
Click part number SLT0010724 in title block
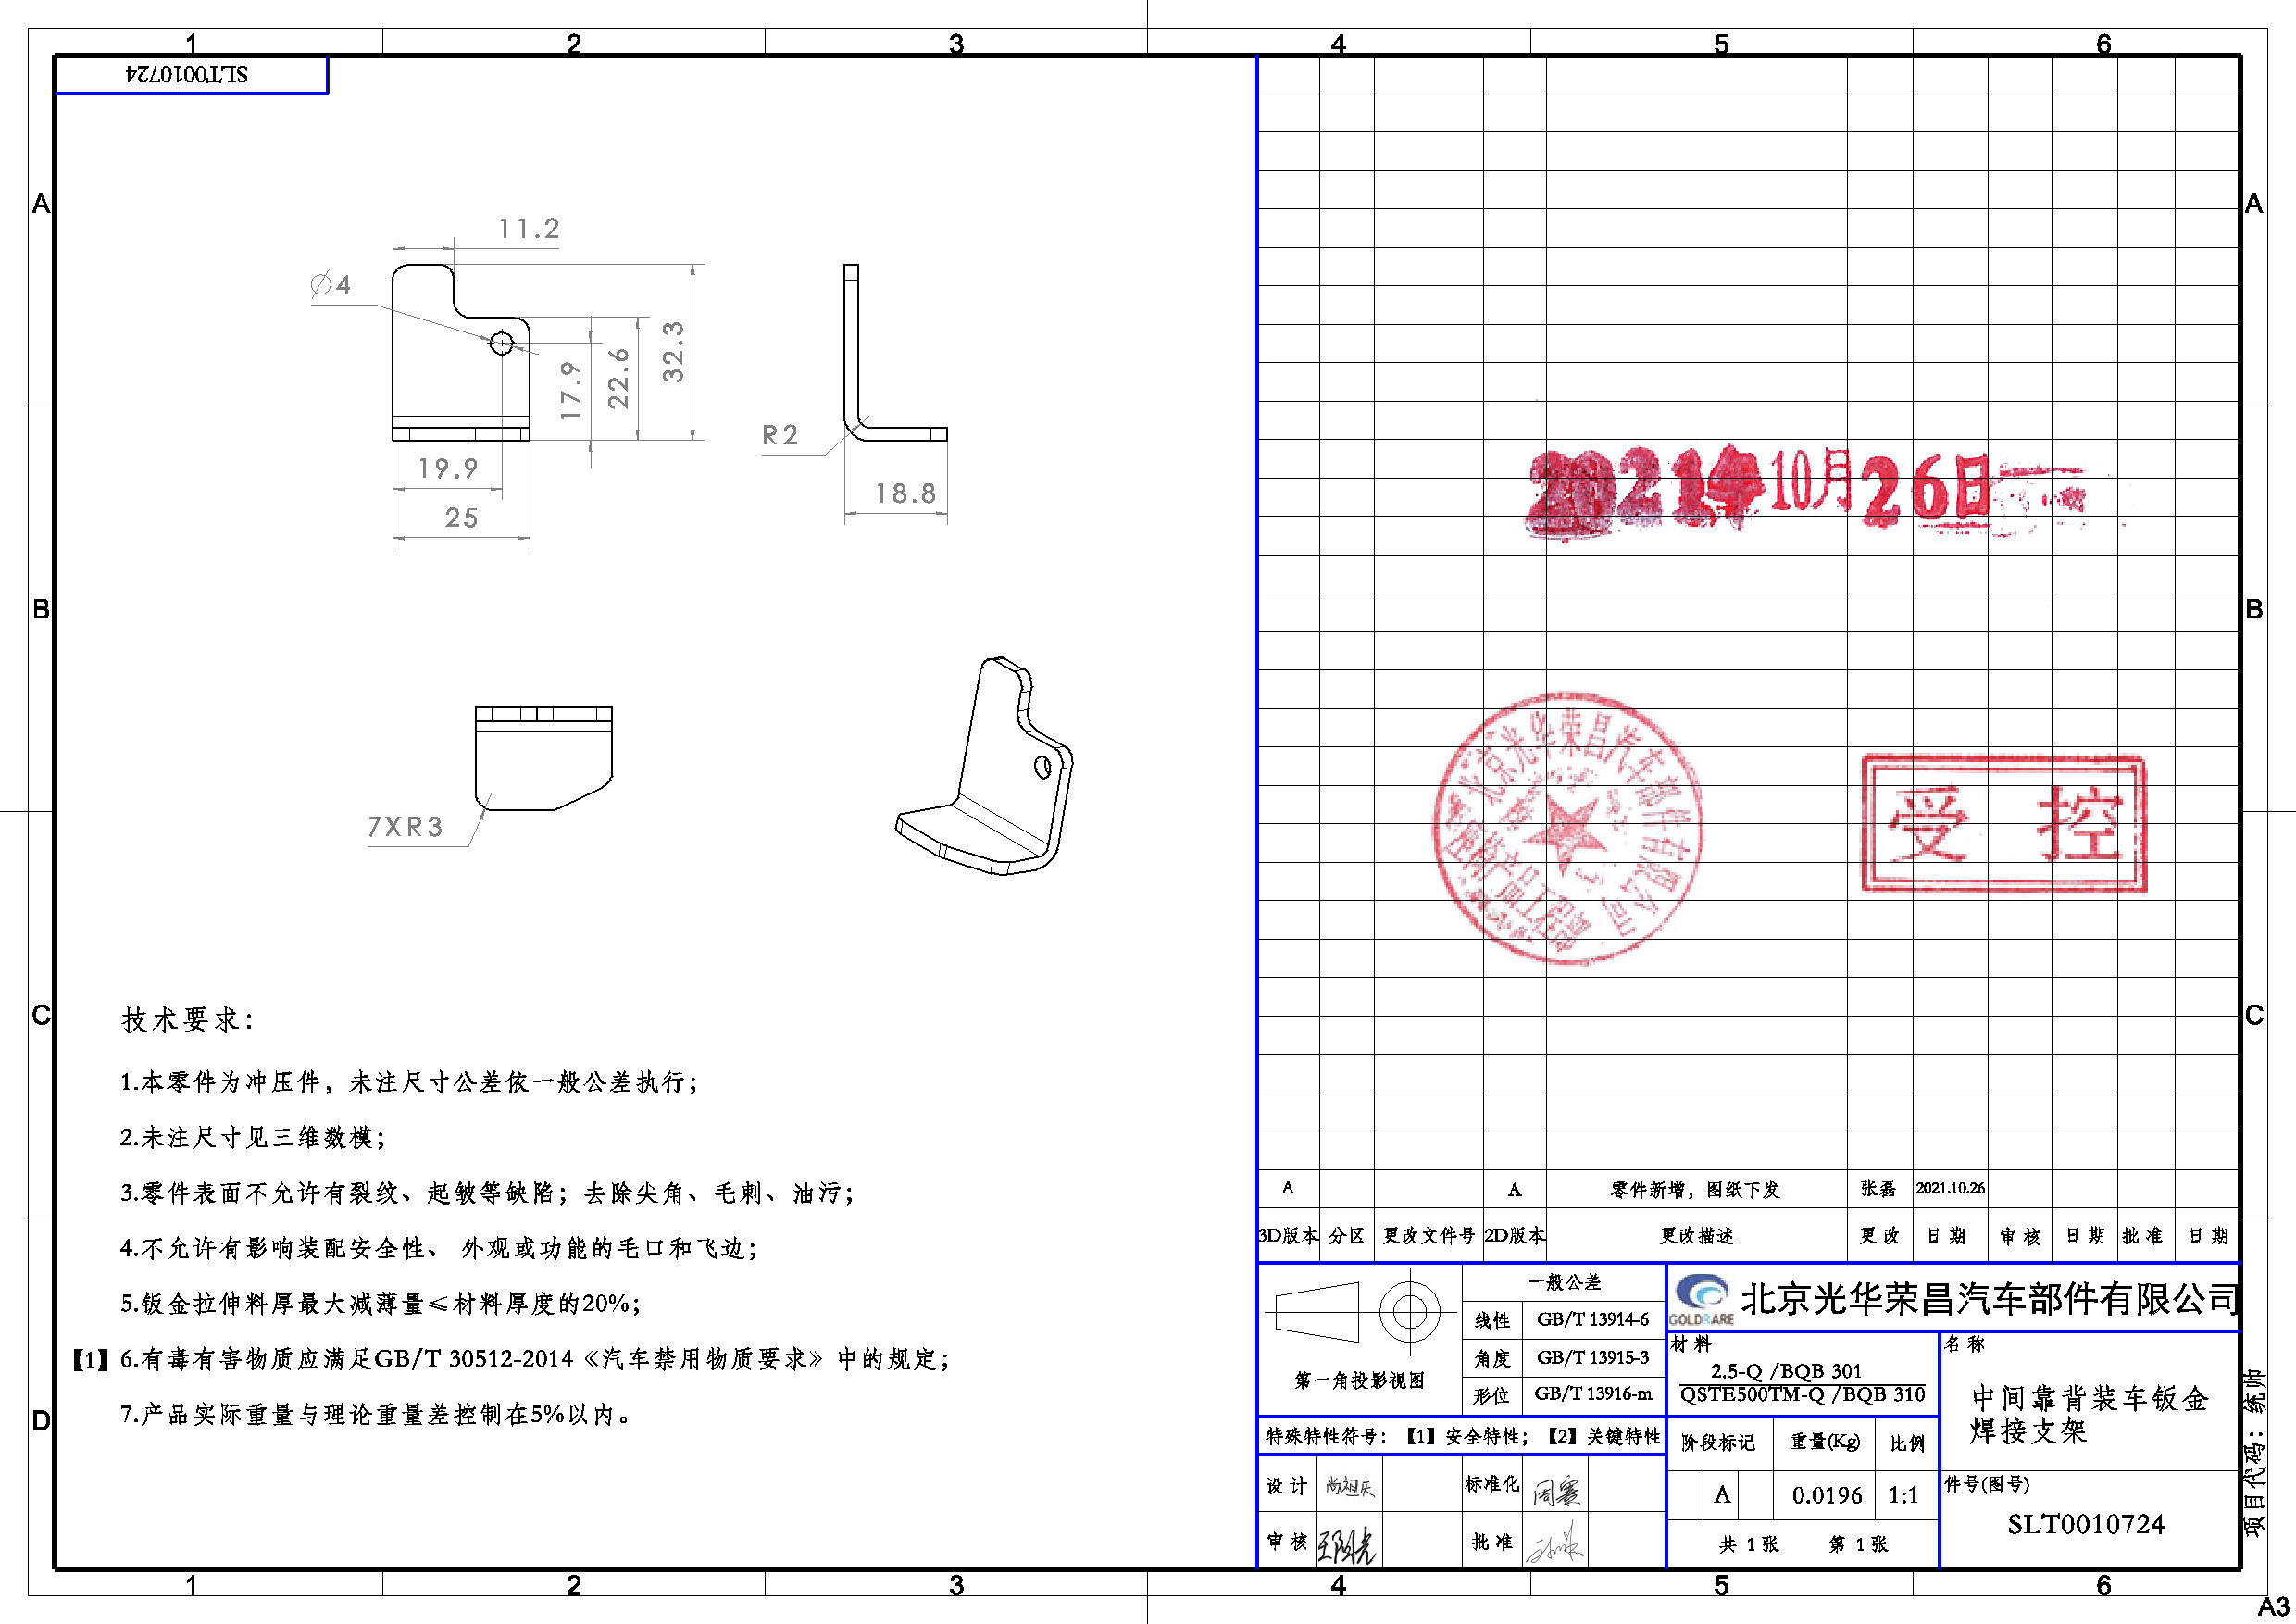(2086, 1524)
